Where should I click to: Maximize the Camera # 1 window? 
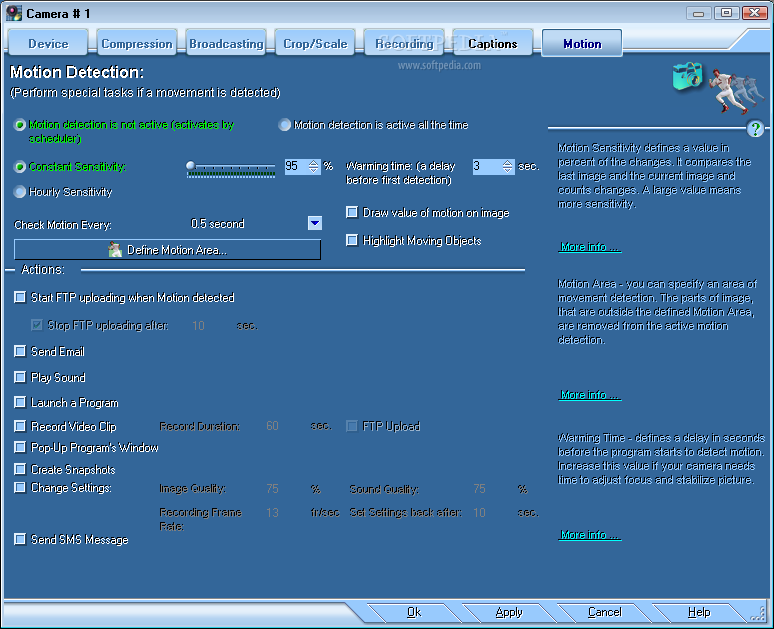coord(726,13)
